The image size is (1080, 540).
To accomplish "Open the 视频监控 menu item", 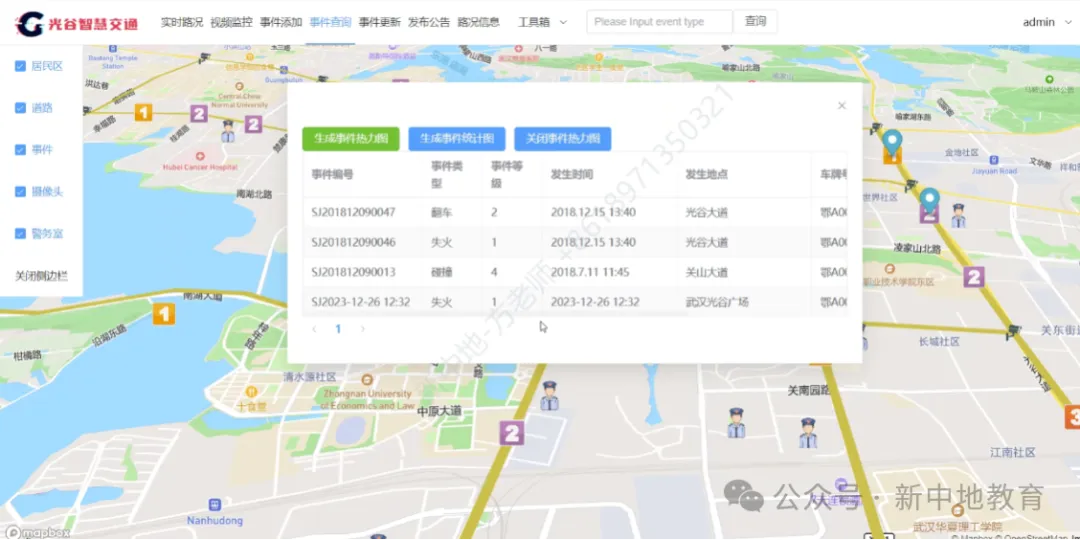I will click(231, 22).
